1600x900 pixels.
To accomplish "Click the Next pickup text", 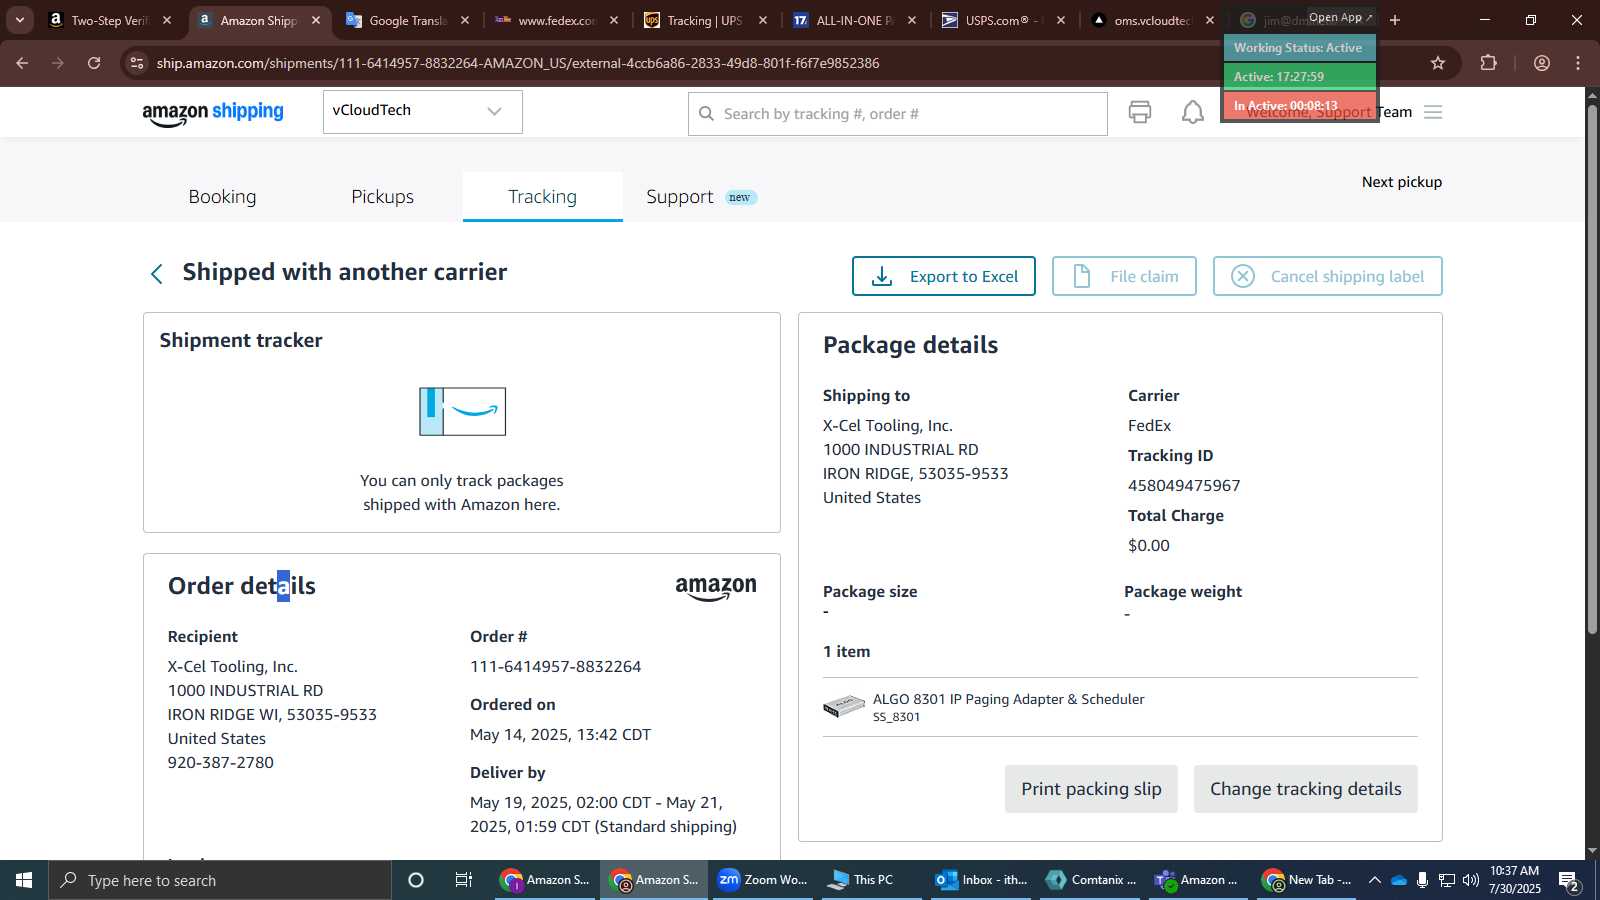I will (1401, 182).
